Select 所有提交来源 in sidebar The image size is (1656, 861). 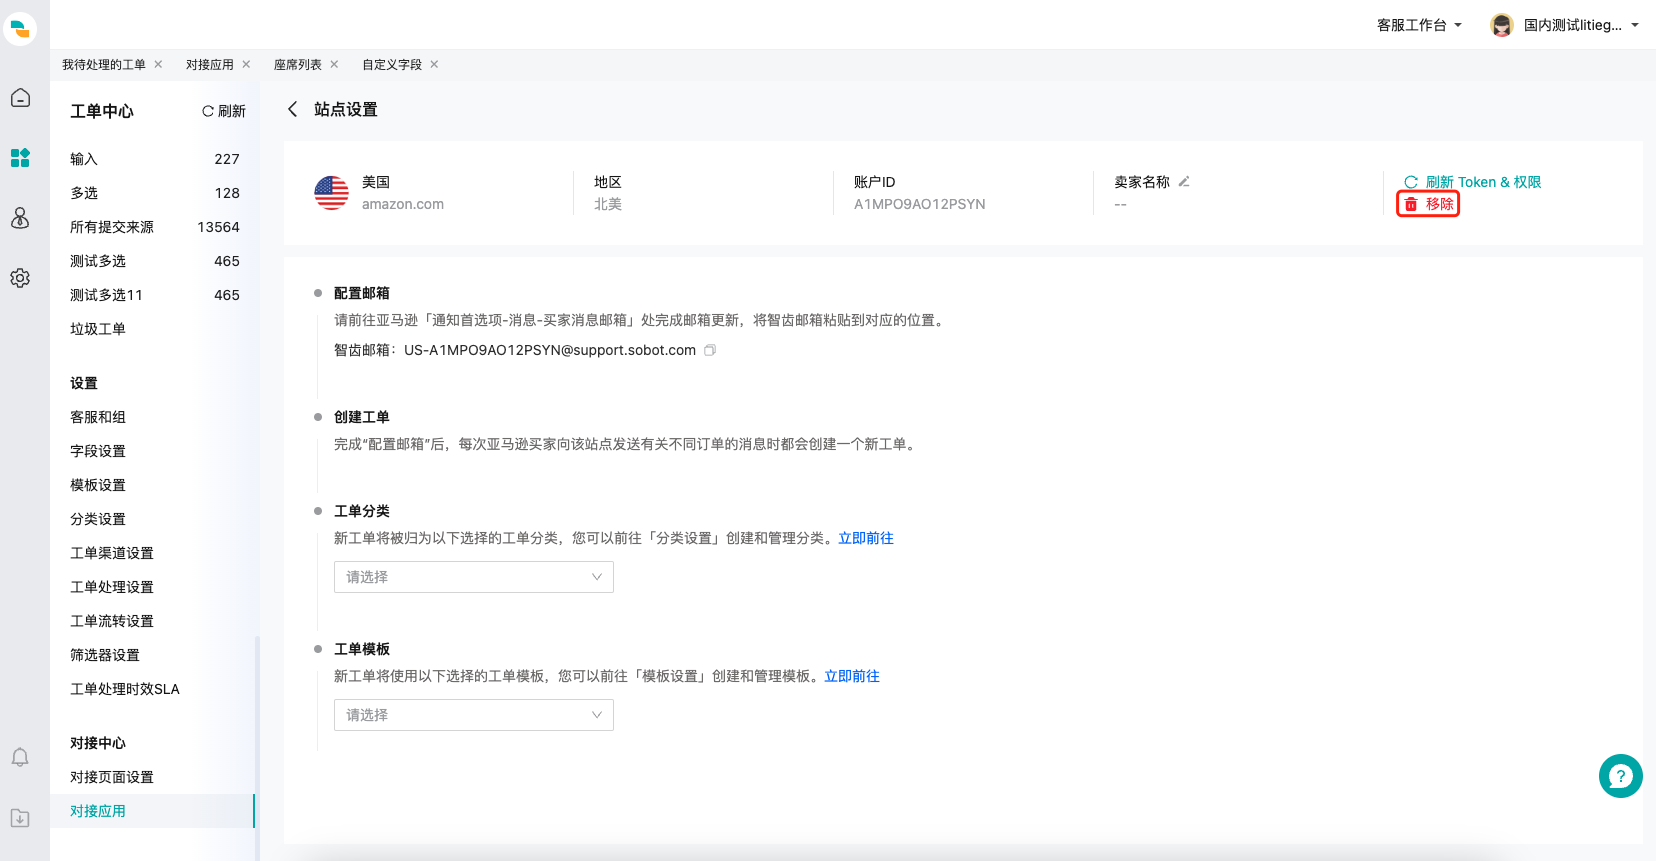click(x=155, y=227)
